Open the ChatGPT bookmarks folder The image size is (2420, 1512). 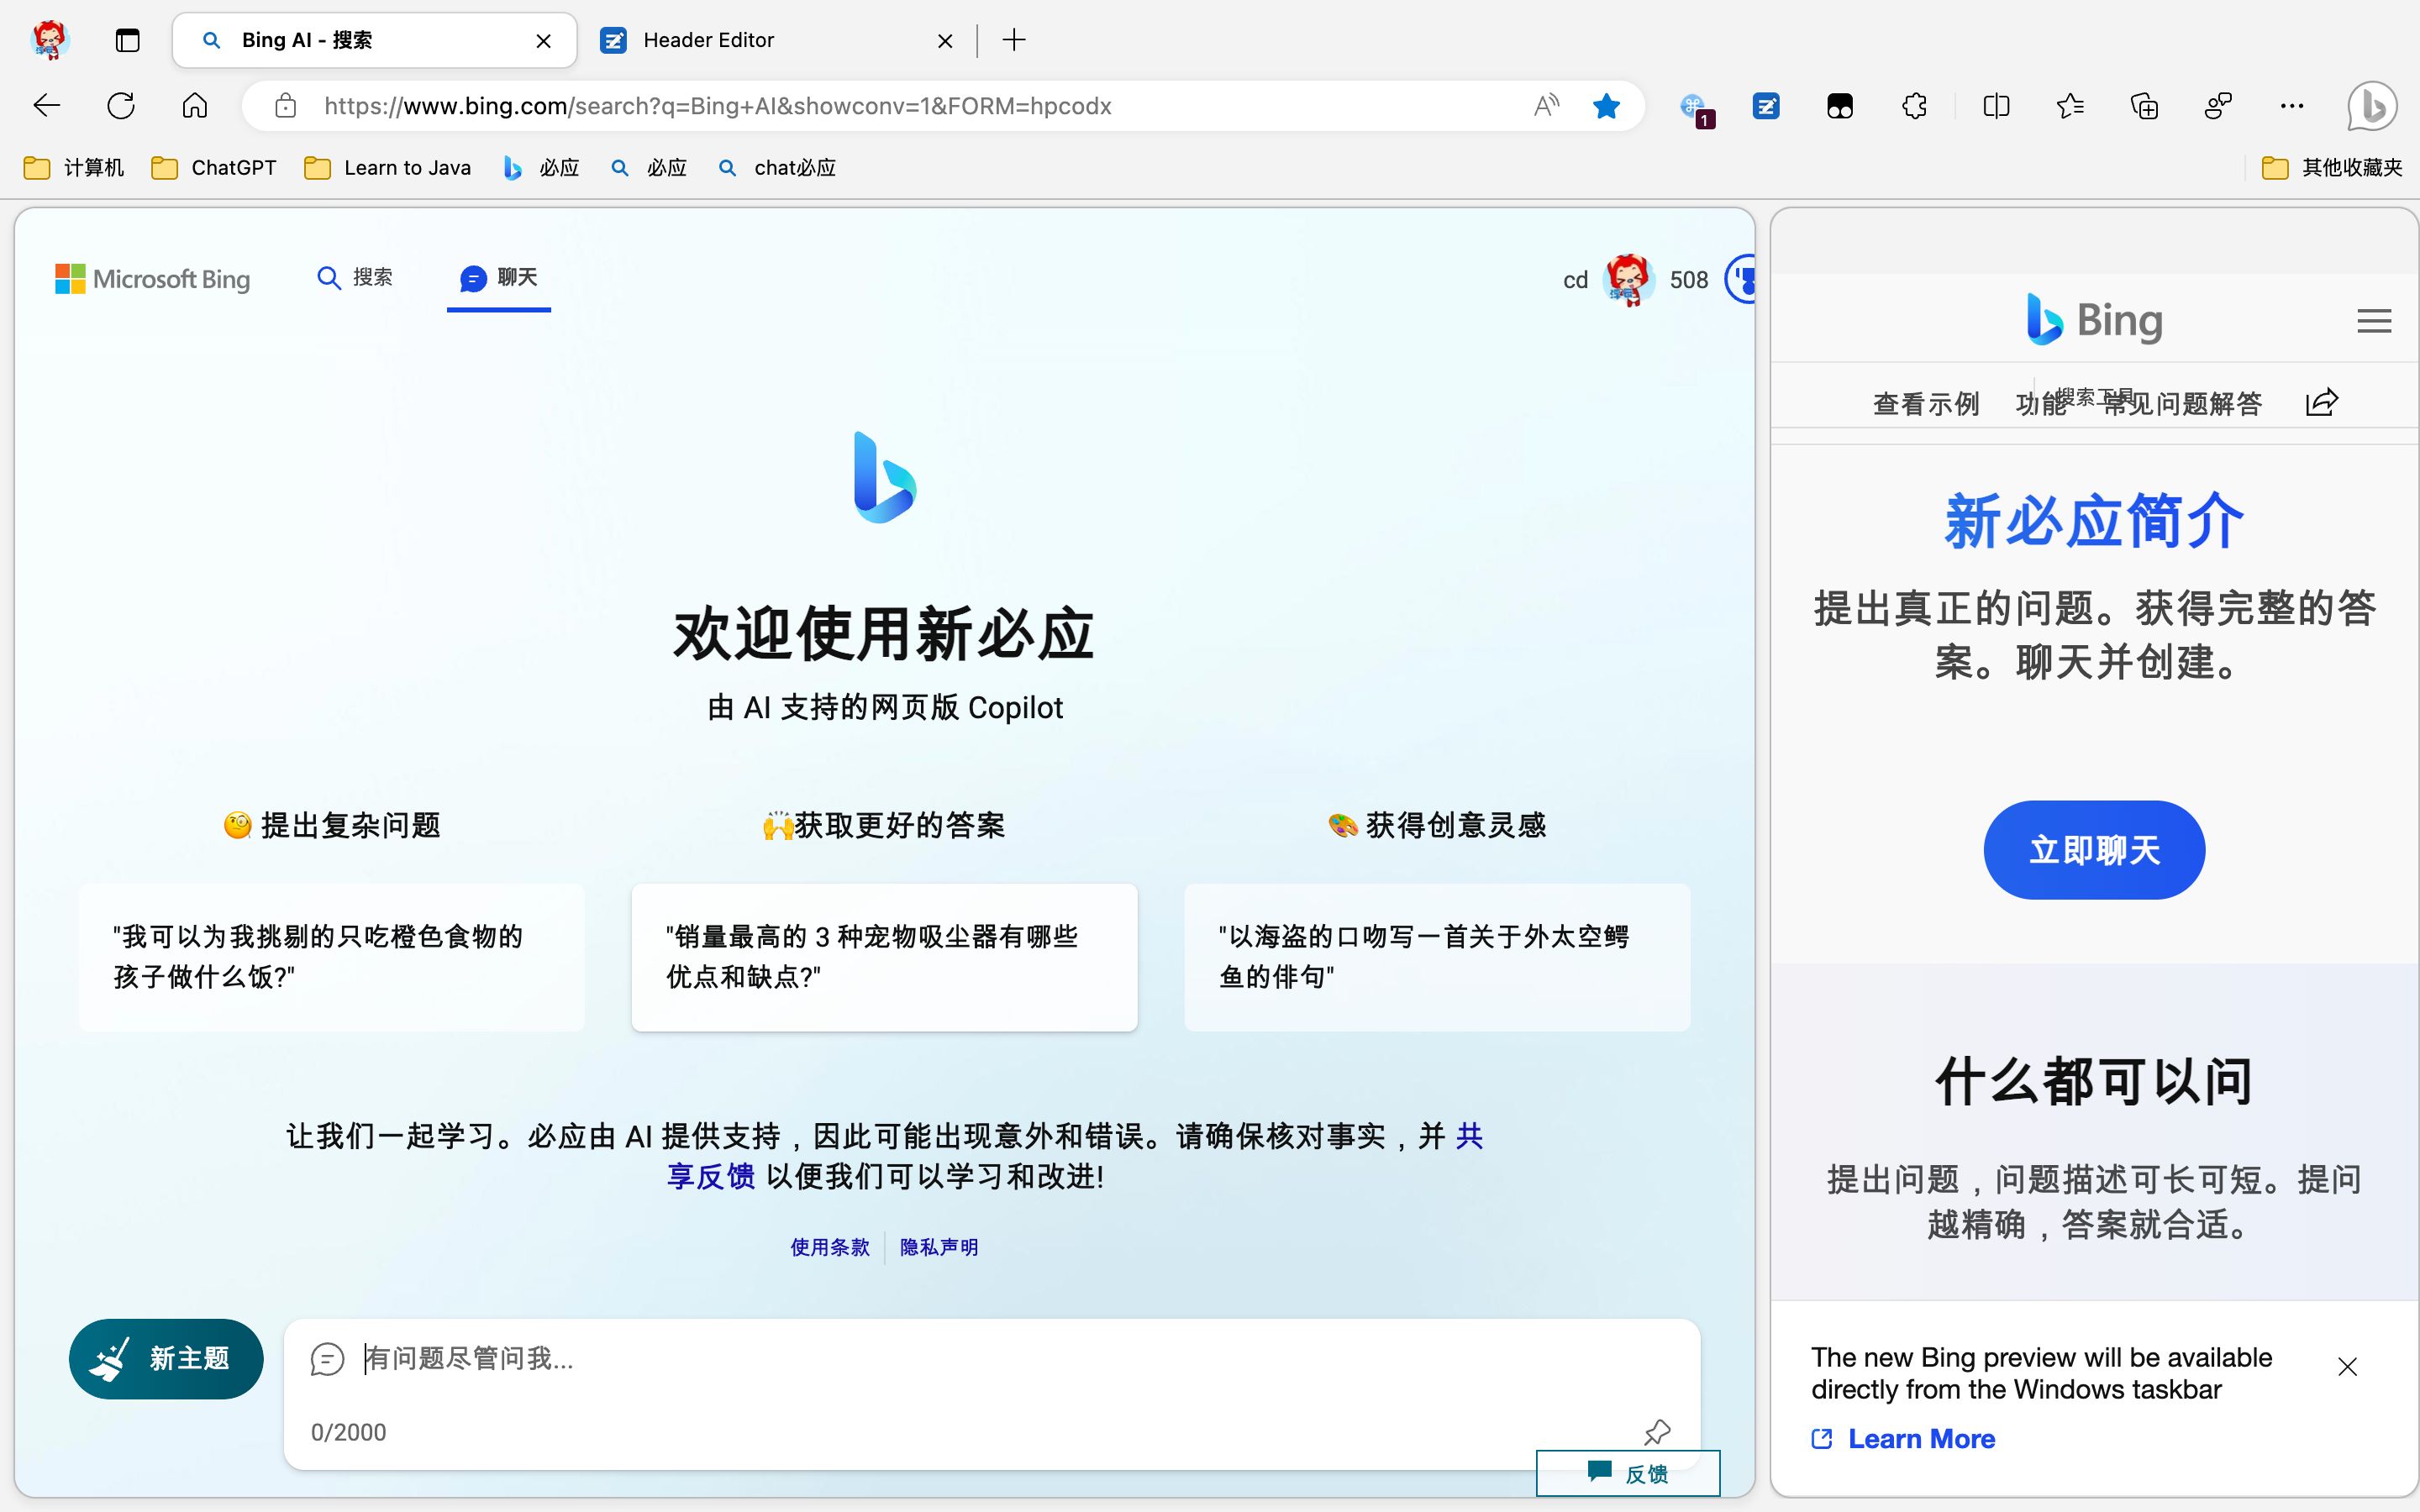[214, 168]
